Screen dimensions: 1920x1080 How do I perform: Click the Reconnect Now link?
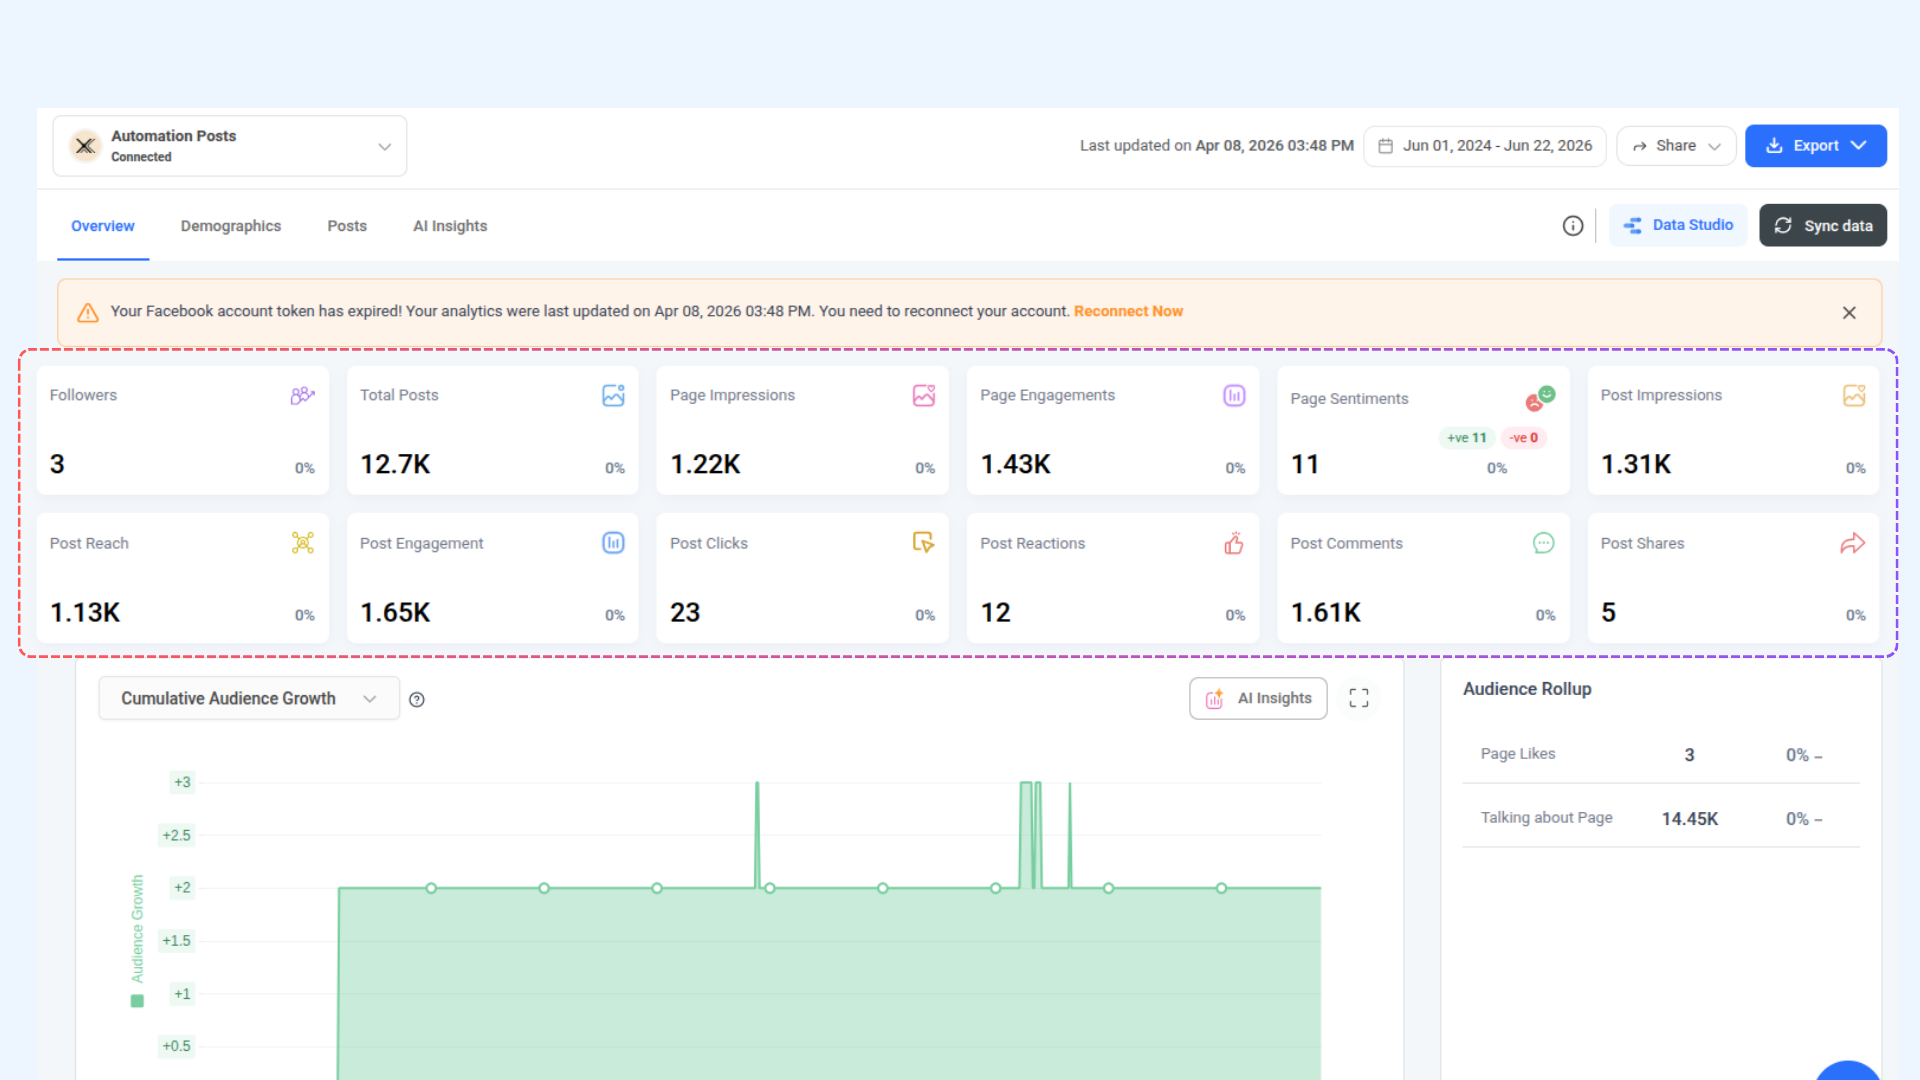pyautogui.click(x=1128, y=312)
